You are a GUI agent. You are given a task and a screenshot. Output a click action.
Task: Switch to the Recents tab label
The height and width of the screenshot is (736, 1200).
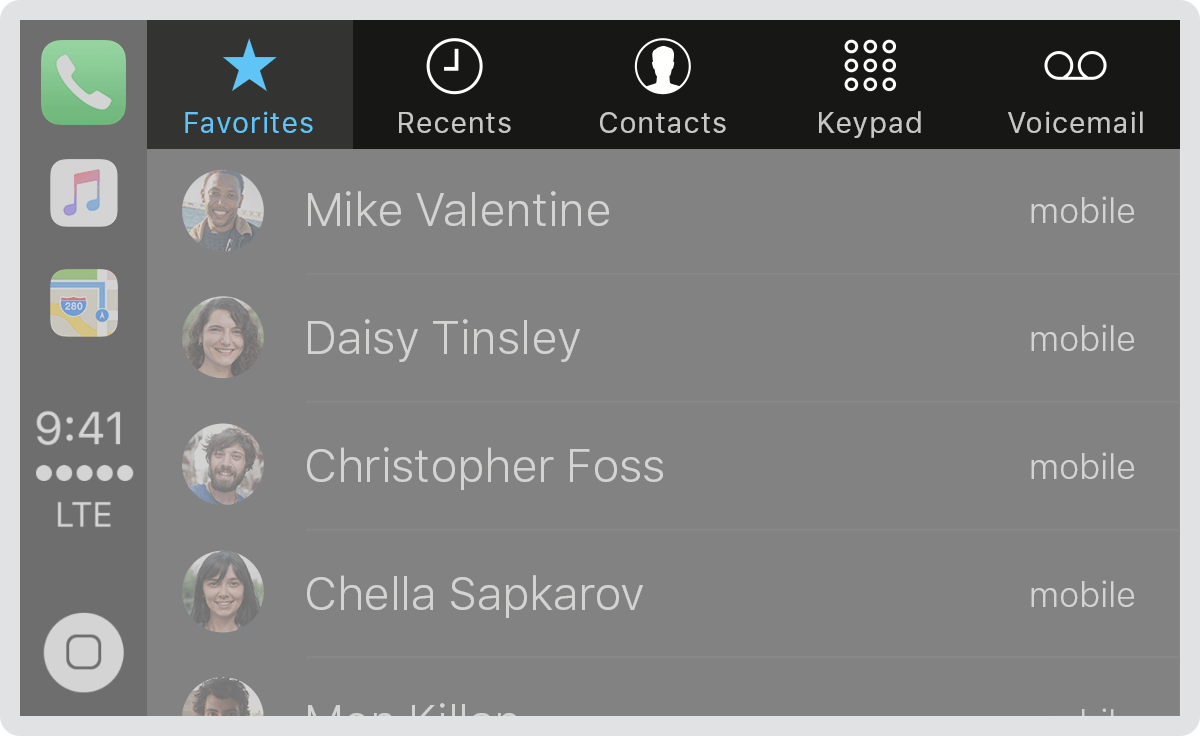pyautogui.click(x=454, y=123)
